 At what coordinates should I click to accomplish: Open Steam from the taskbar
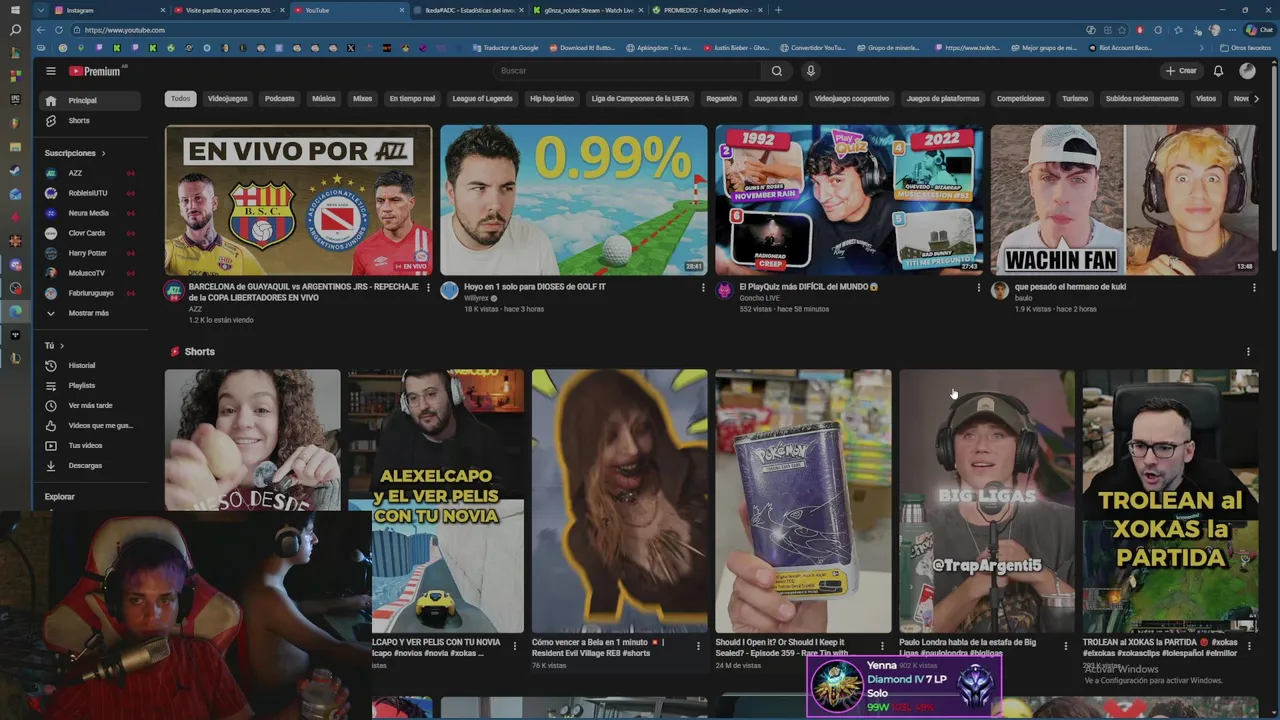(15, 170)
